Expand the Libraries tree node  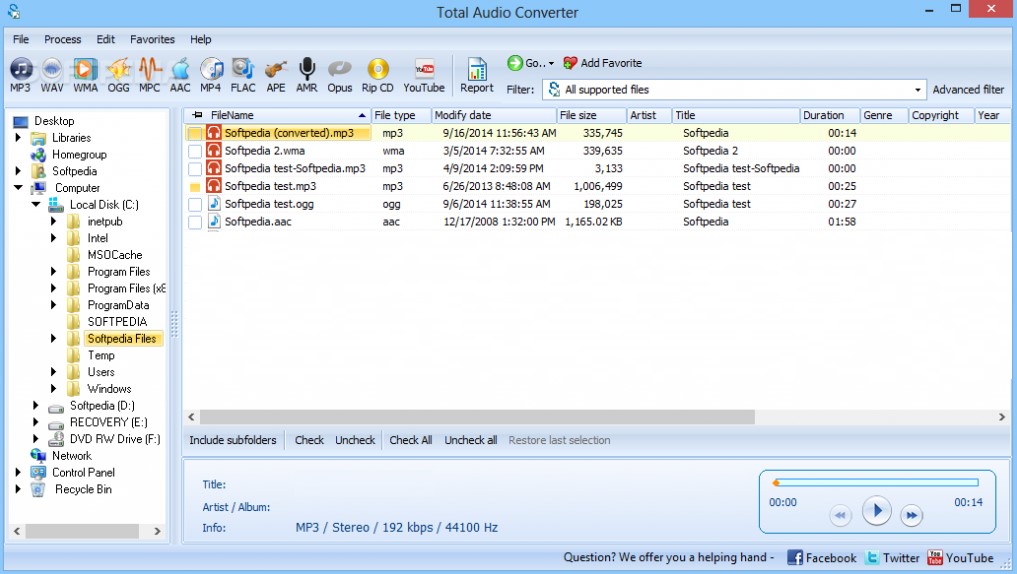pyautogui.click(x=18, y=138)
